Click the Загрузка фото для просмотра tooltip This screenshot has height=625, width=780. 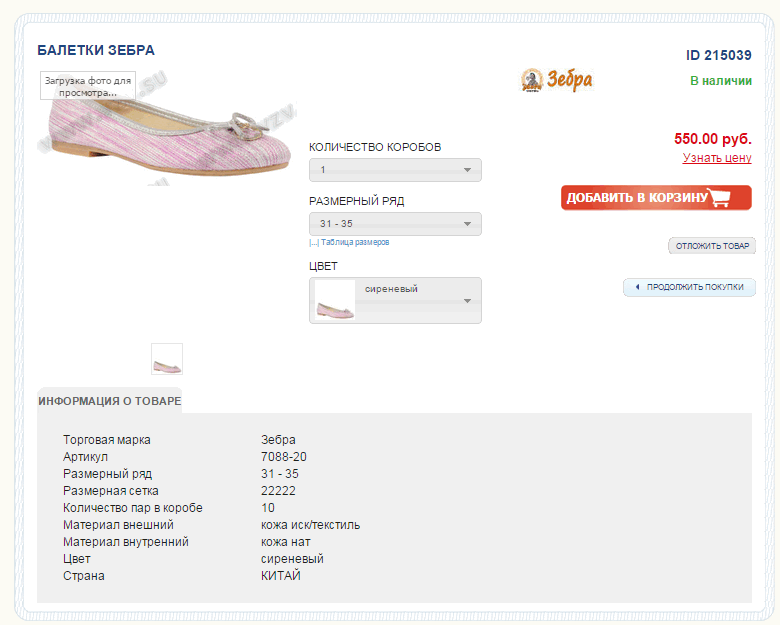[88, 86]
